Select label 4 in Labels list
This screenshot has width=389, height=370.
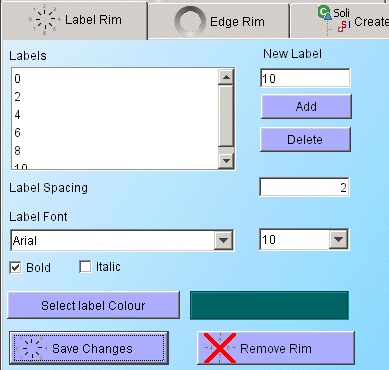[115, 115]
